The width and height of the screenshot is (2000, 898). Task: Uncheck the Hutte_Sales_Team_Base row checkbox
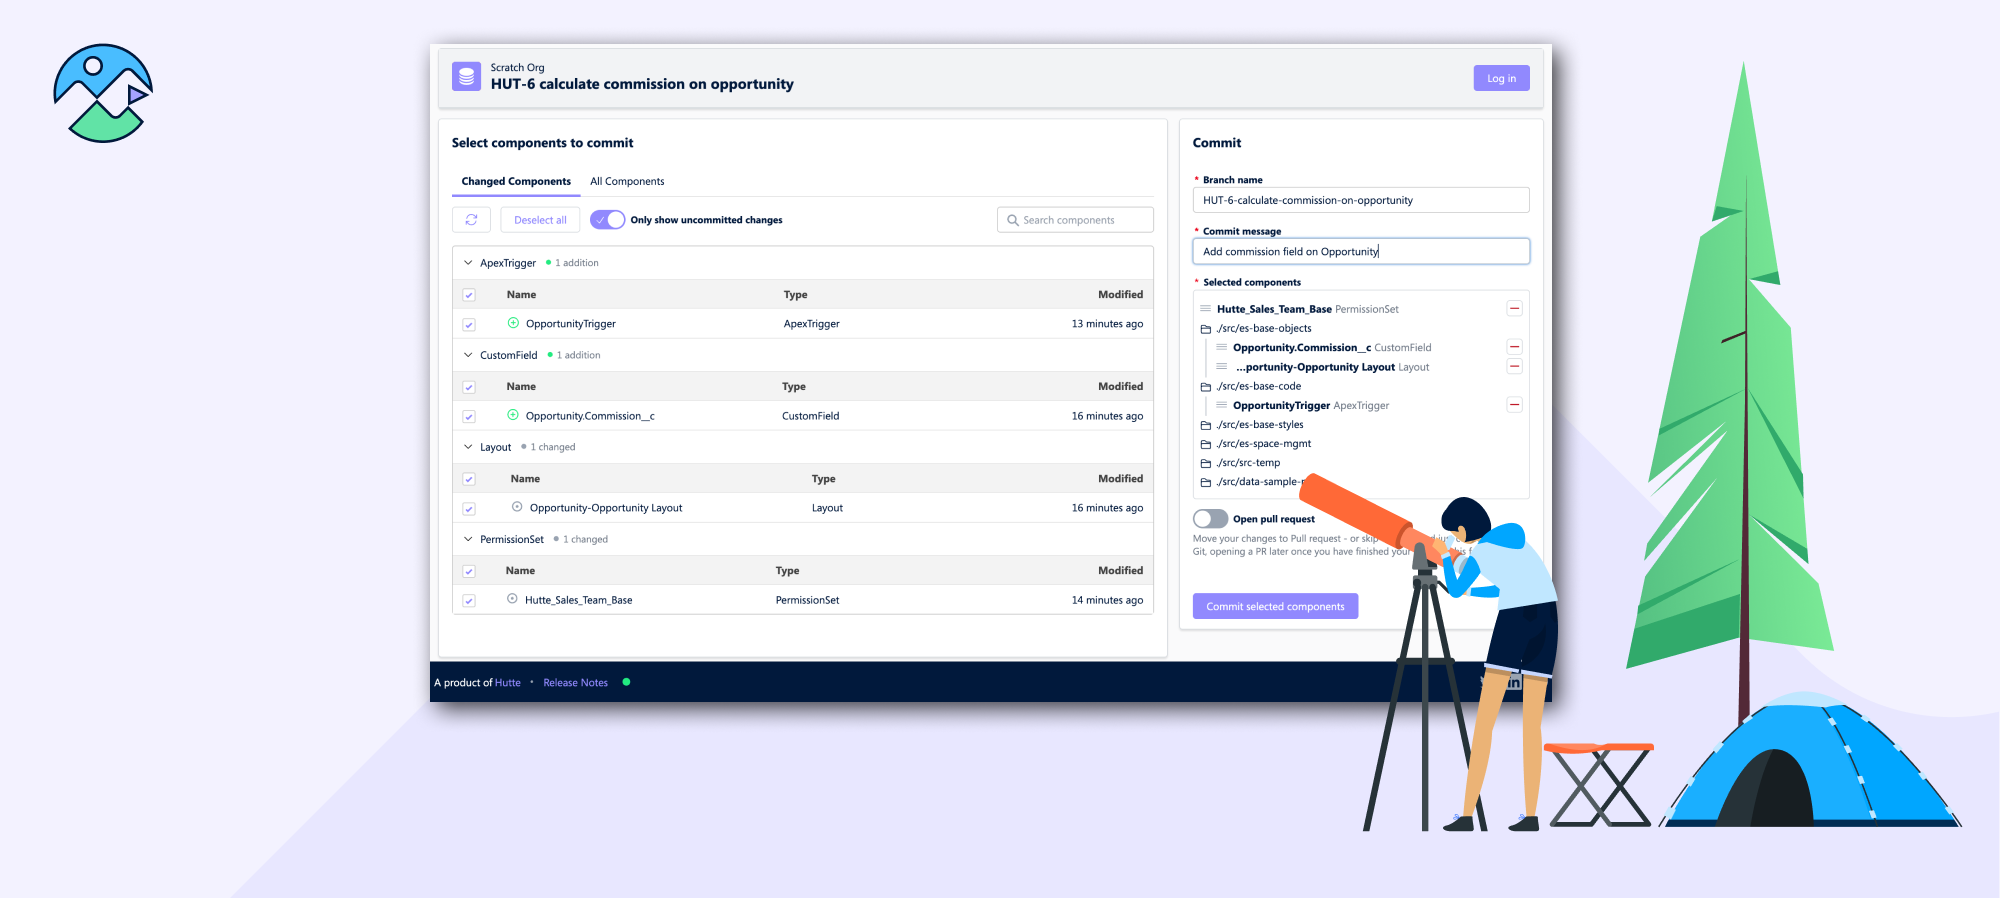[469, 601]
